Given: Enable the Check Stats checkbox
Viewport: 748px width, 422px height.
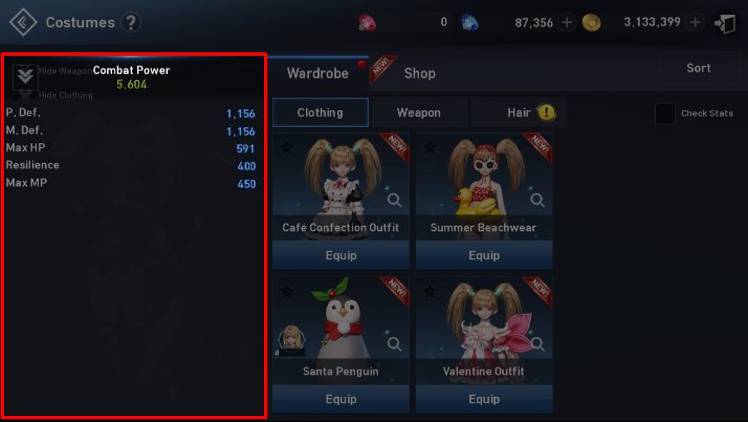Looking at the screenshot, I should [665, 113].
